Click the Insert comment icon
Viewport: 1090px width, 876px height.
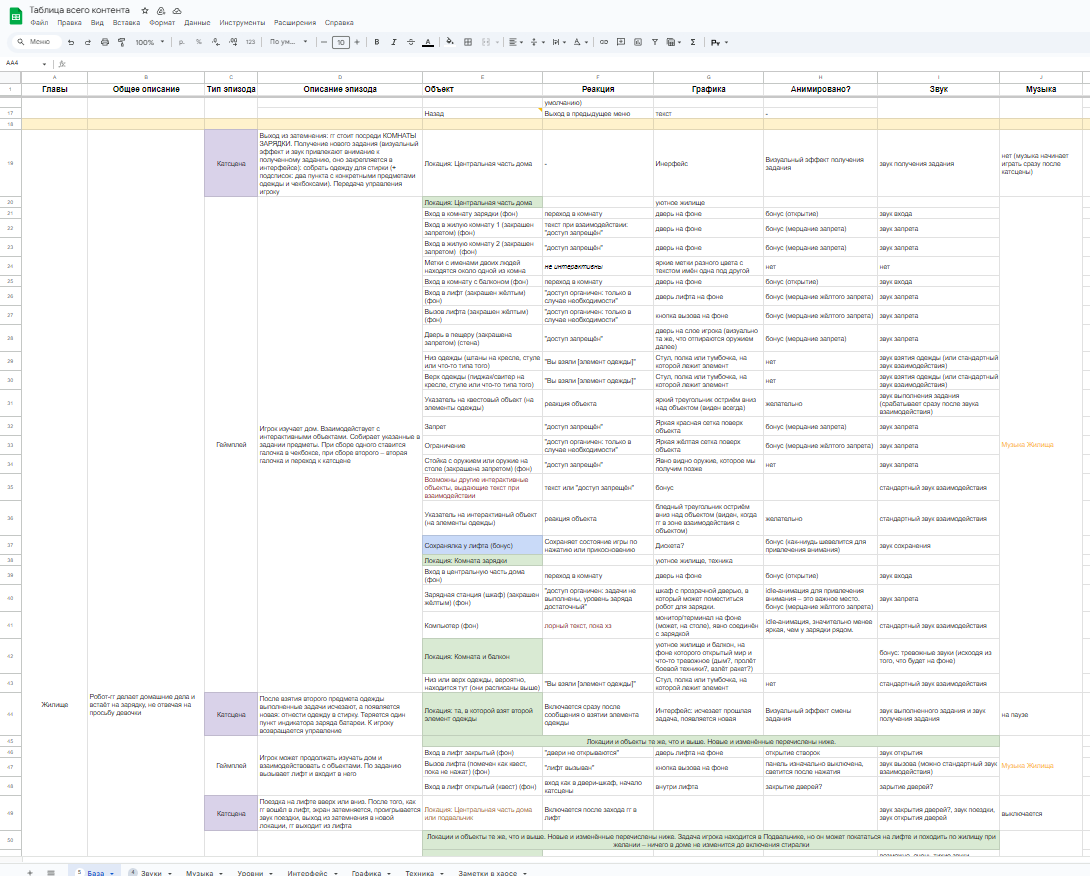pos(621,42)
